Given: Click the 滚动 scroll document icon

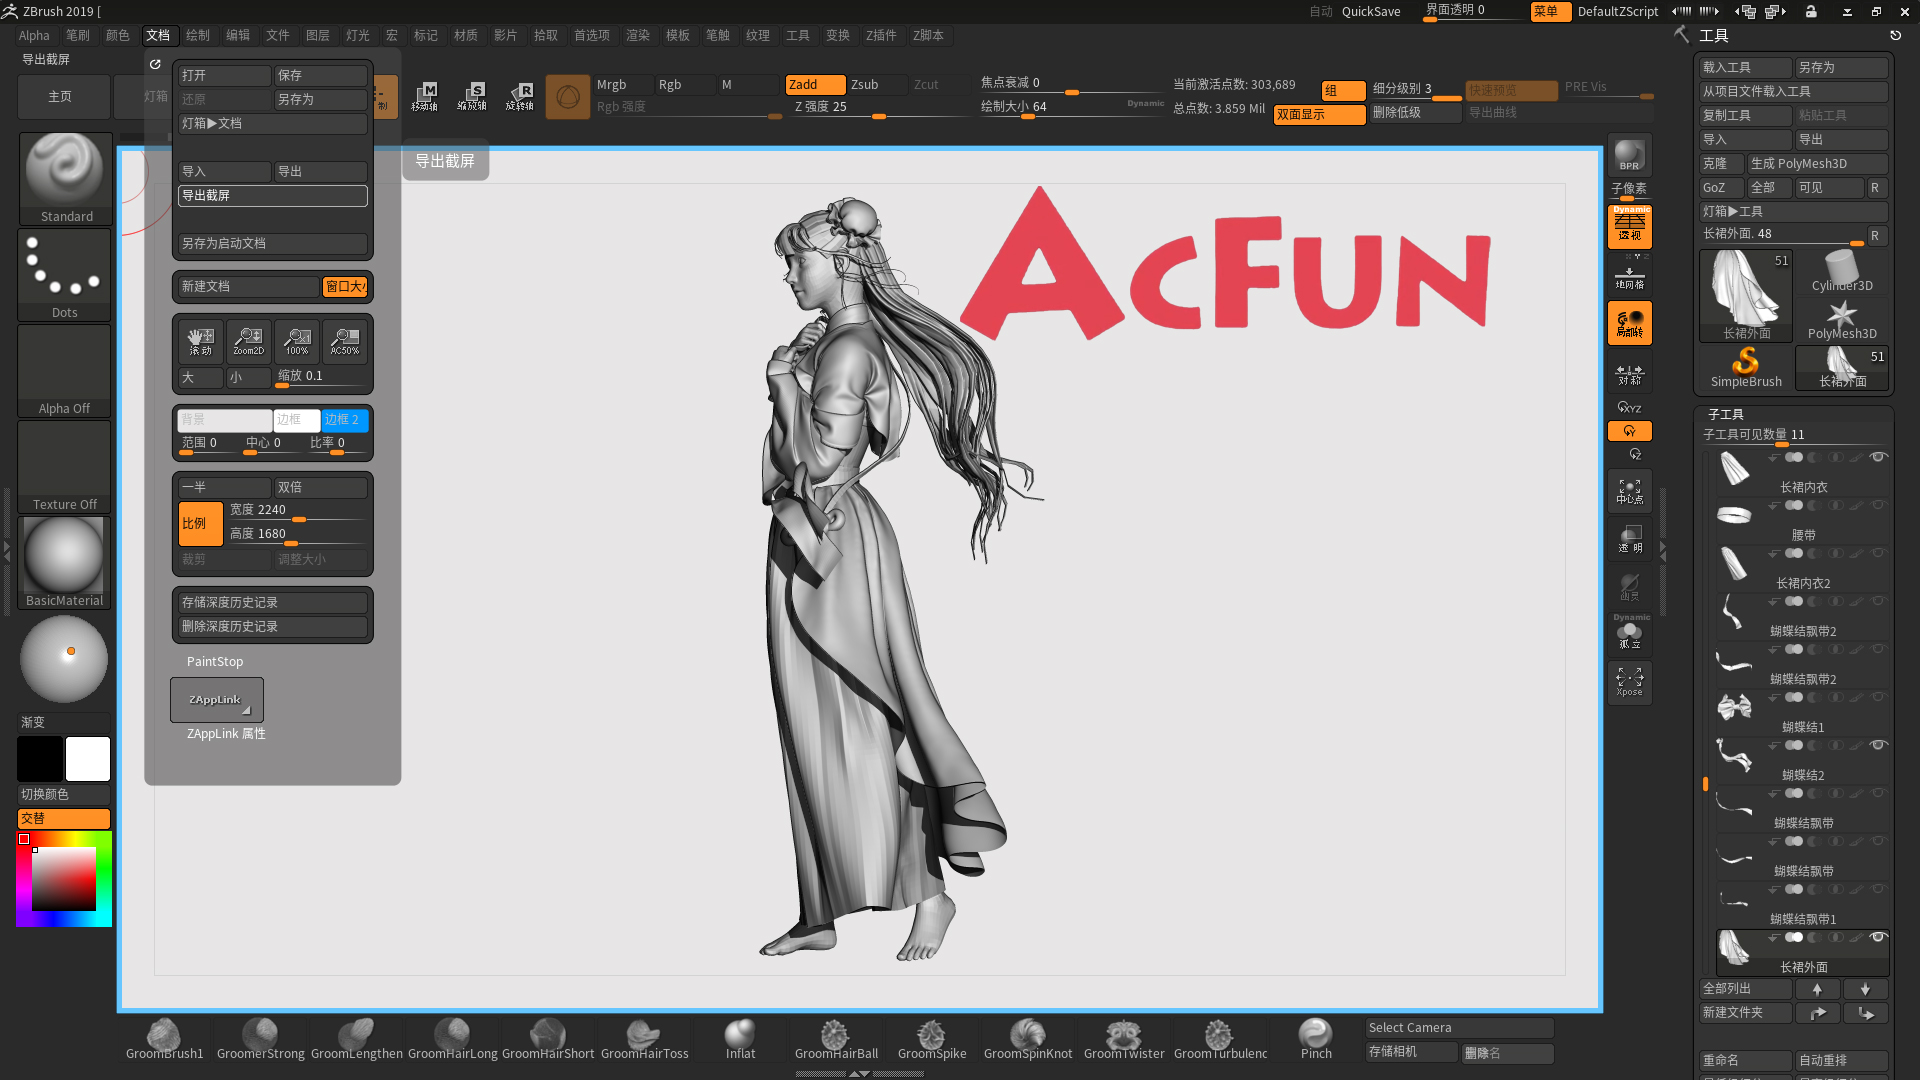Looking at the screenshot, I should point(201,341).
